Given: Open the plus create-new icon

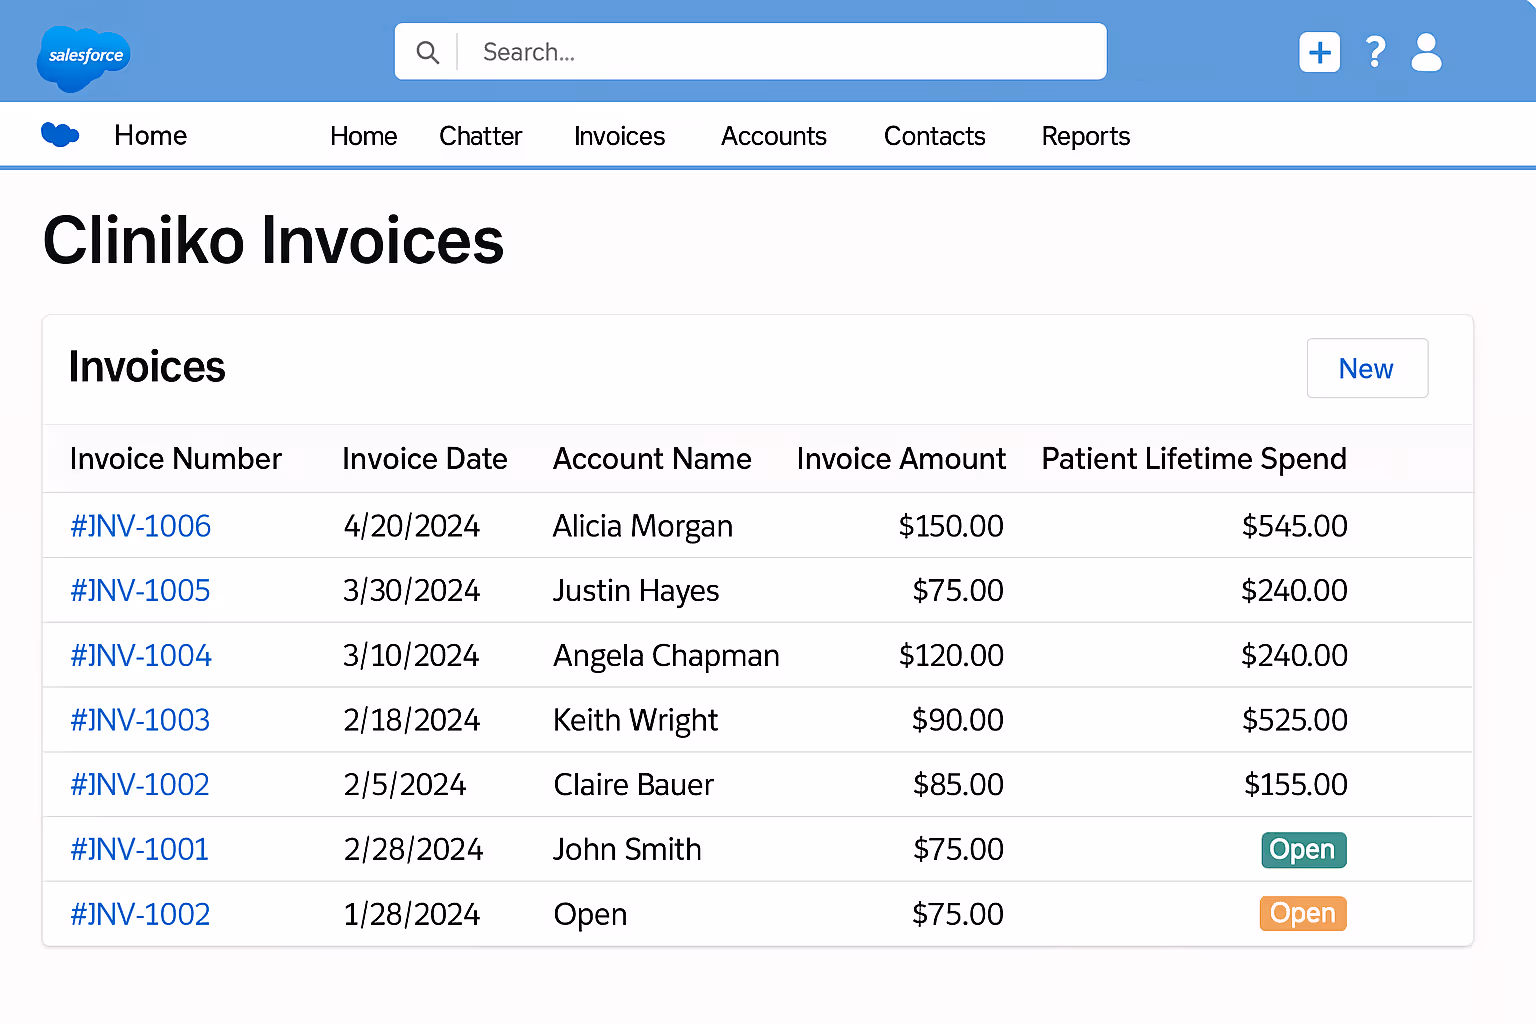Looking at the screenshot, I should [x=1319, y=52].
